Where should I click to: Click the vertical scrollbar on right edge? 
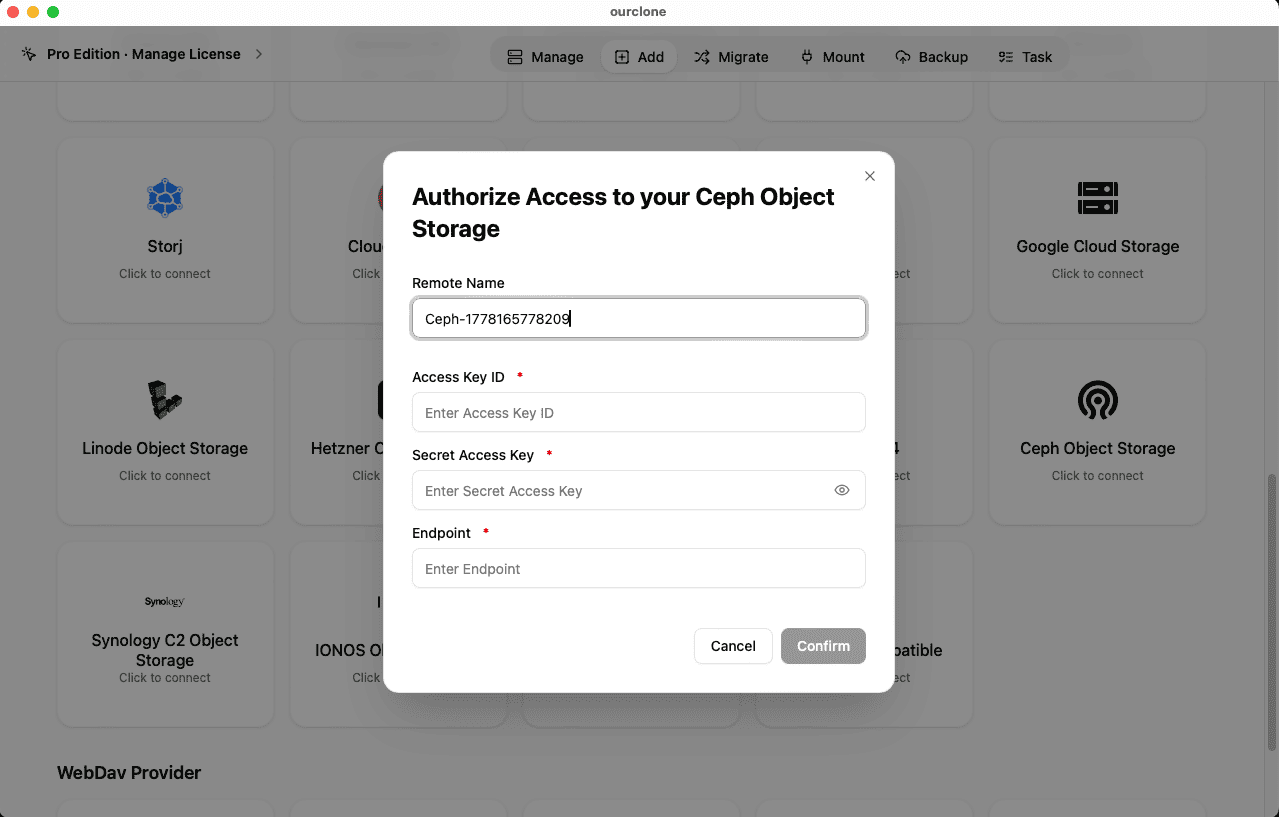(x=1272, y=612)
